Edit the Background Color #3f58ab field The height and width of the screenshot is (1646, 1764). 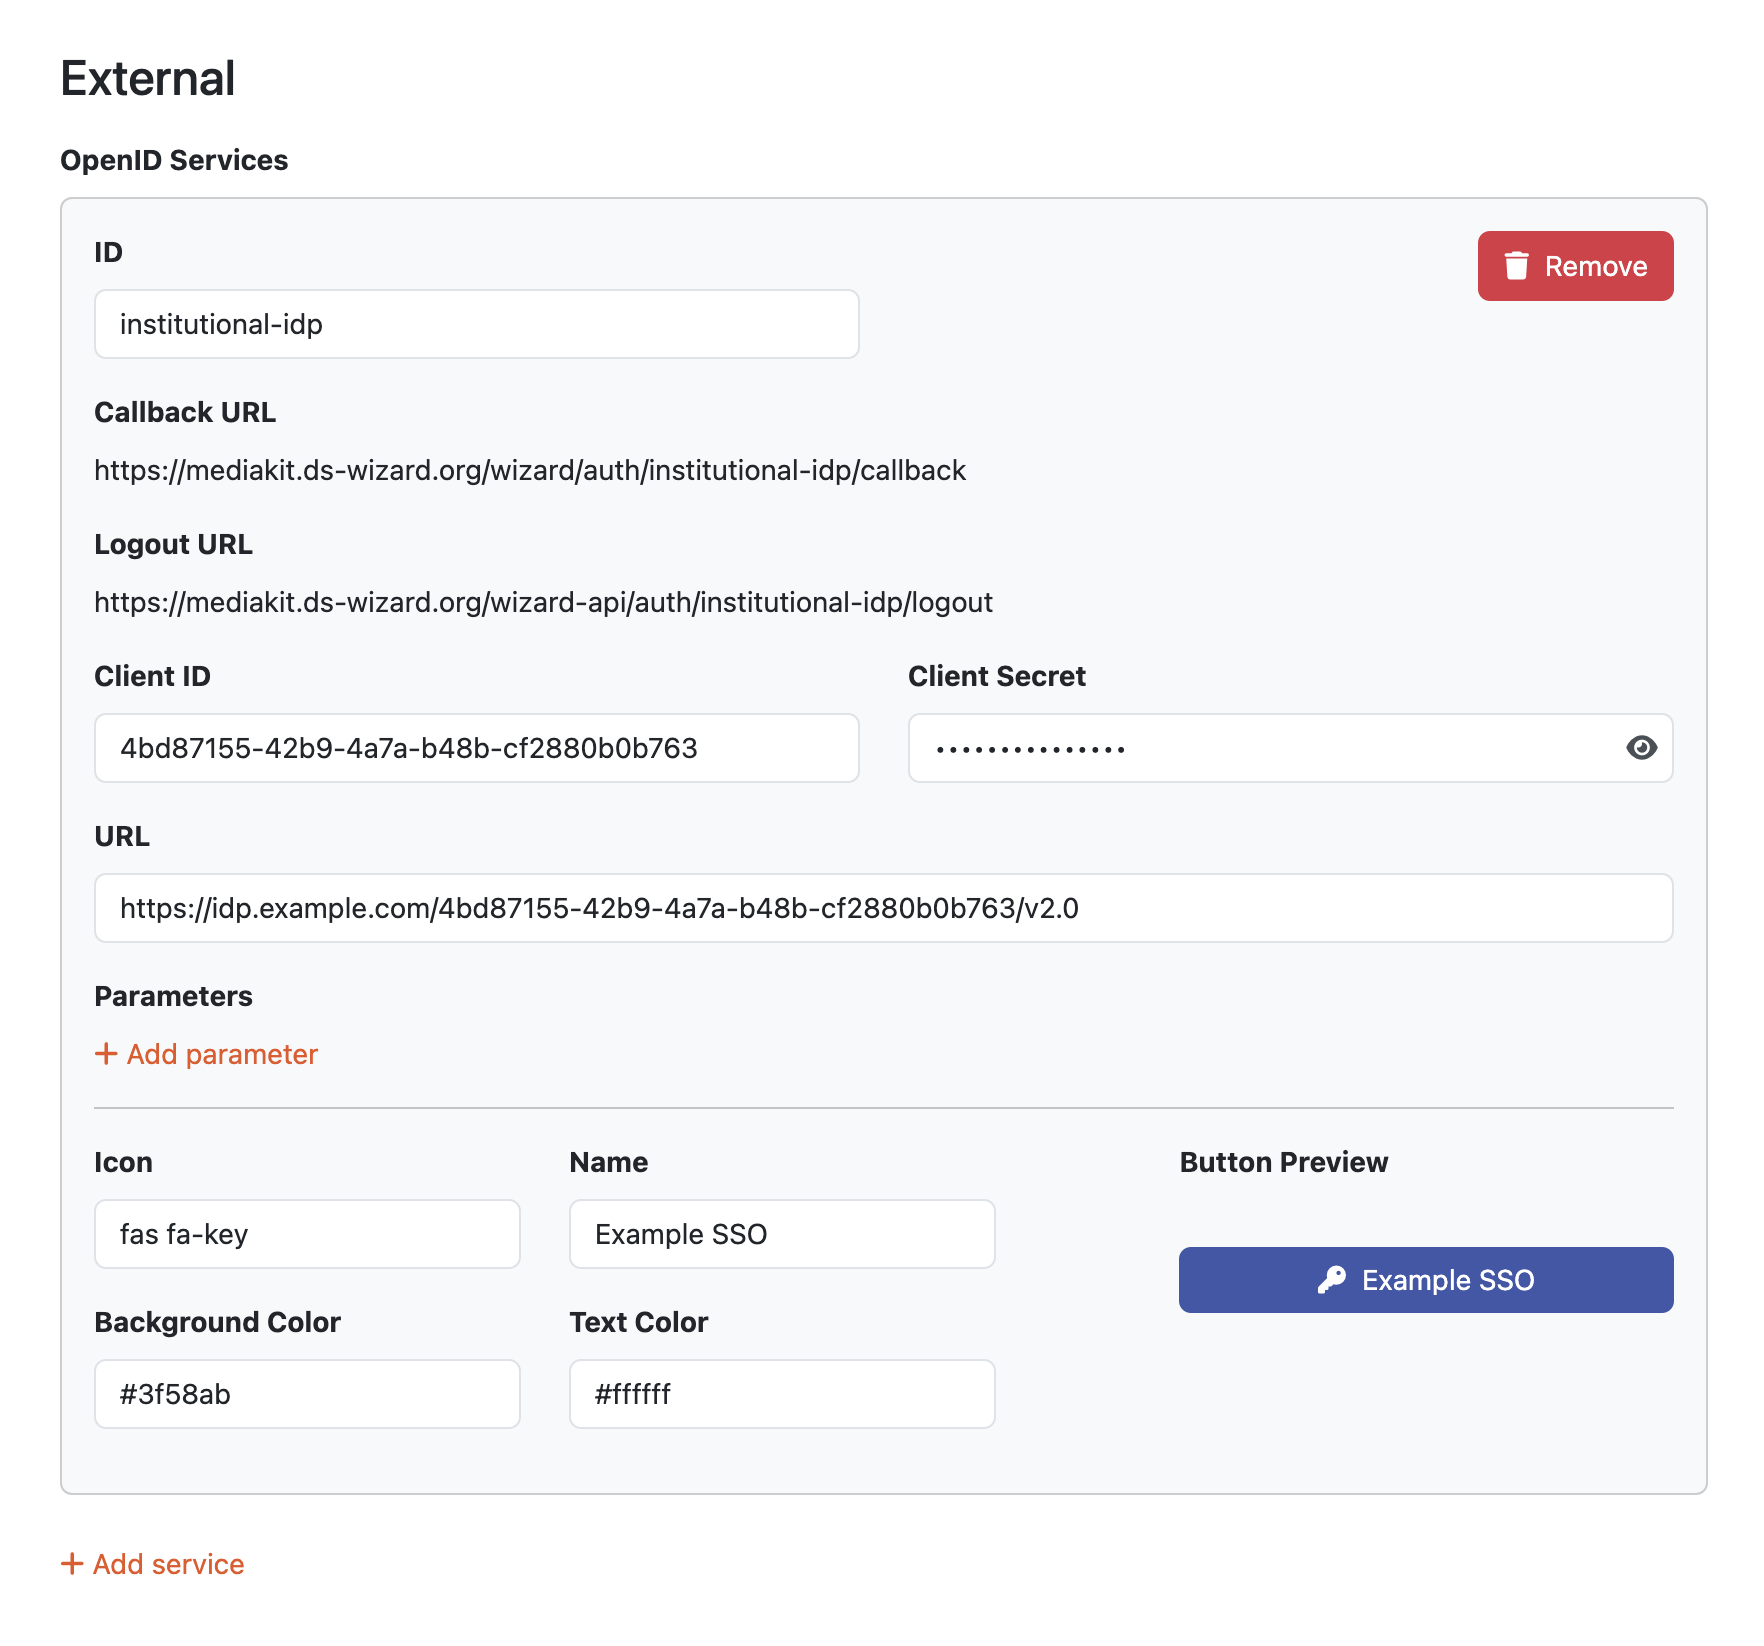tap(307, 1394)
